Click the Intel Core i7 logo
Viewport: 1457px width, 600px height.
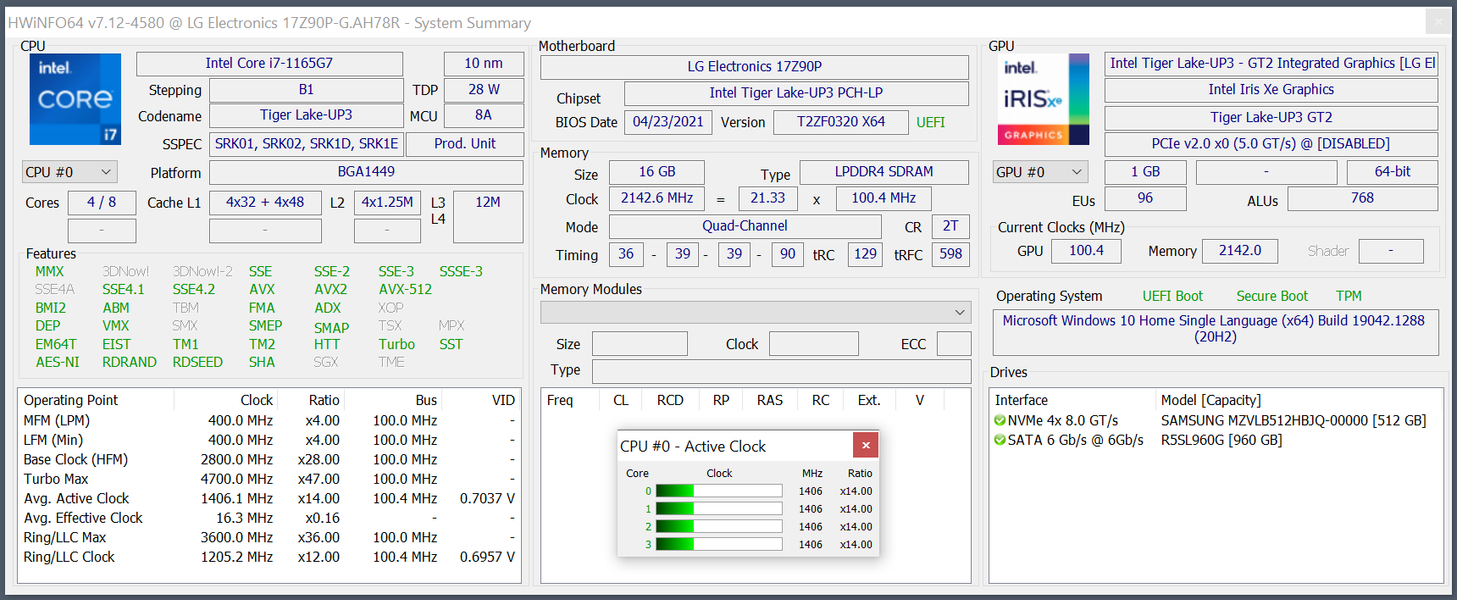coord(75,99)
